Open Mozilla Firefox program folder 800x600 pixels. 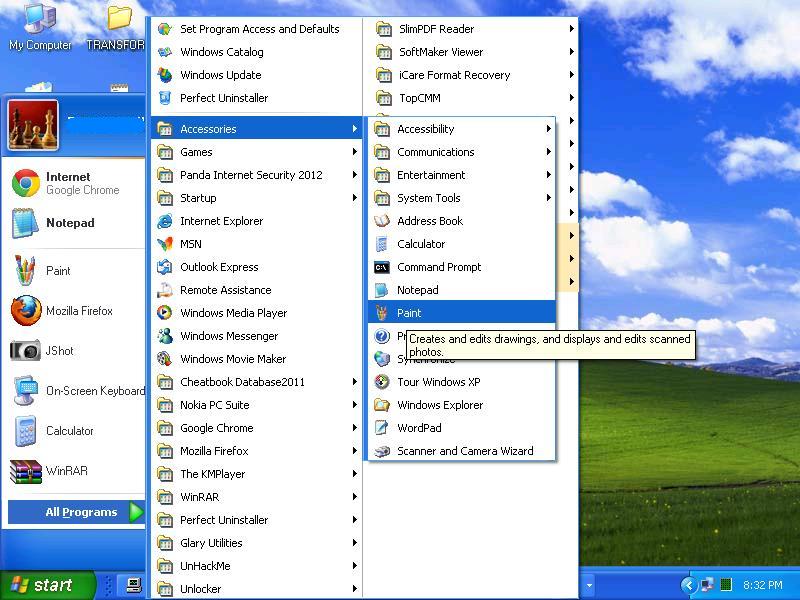pyautogui.click(x=257, y=451)
